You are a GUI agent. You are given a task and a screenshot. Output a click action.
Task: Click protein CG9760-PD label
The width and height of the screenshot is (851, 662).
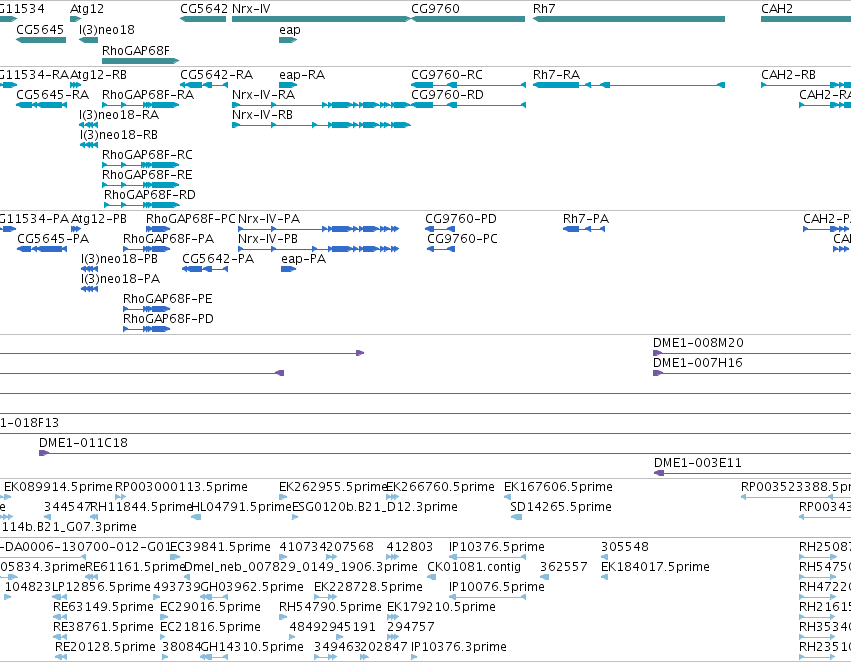click(461, 219)
